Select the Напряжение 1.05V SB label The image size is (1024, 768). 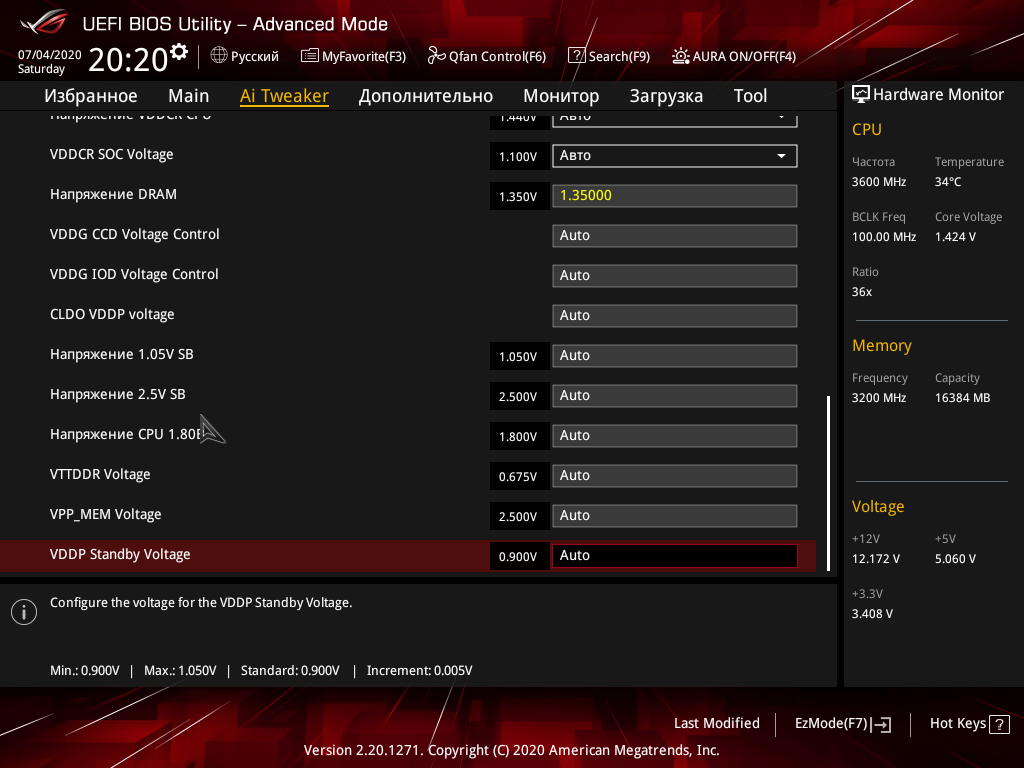click(x=121, y=355)
